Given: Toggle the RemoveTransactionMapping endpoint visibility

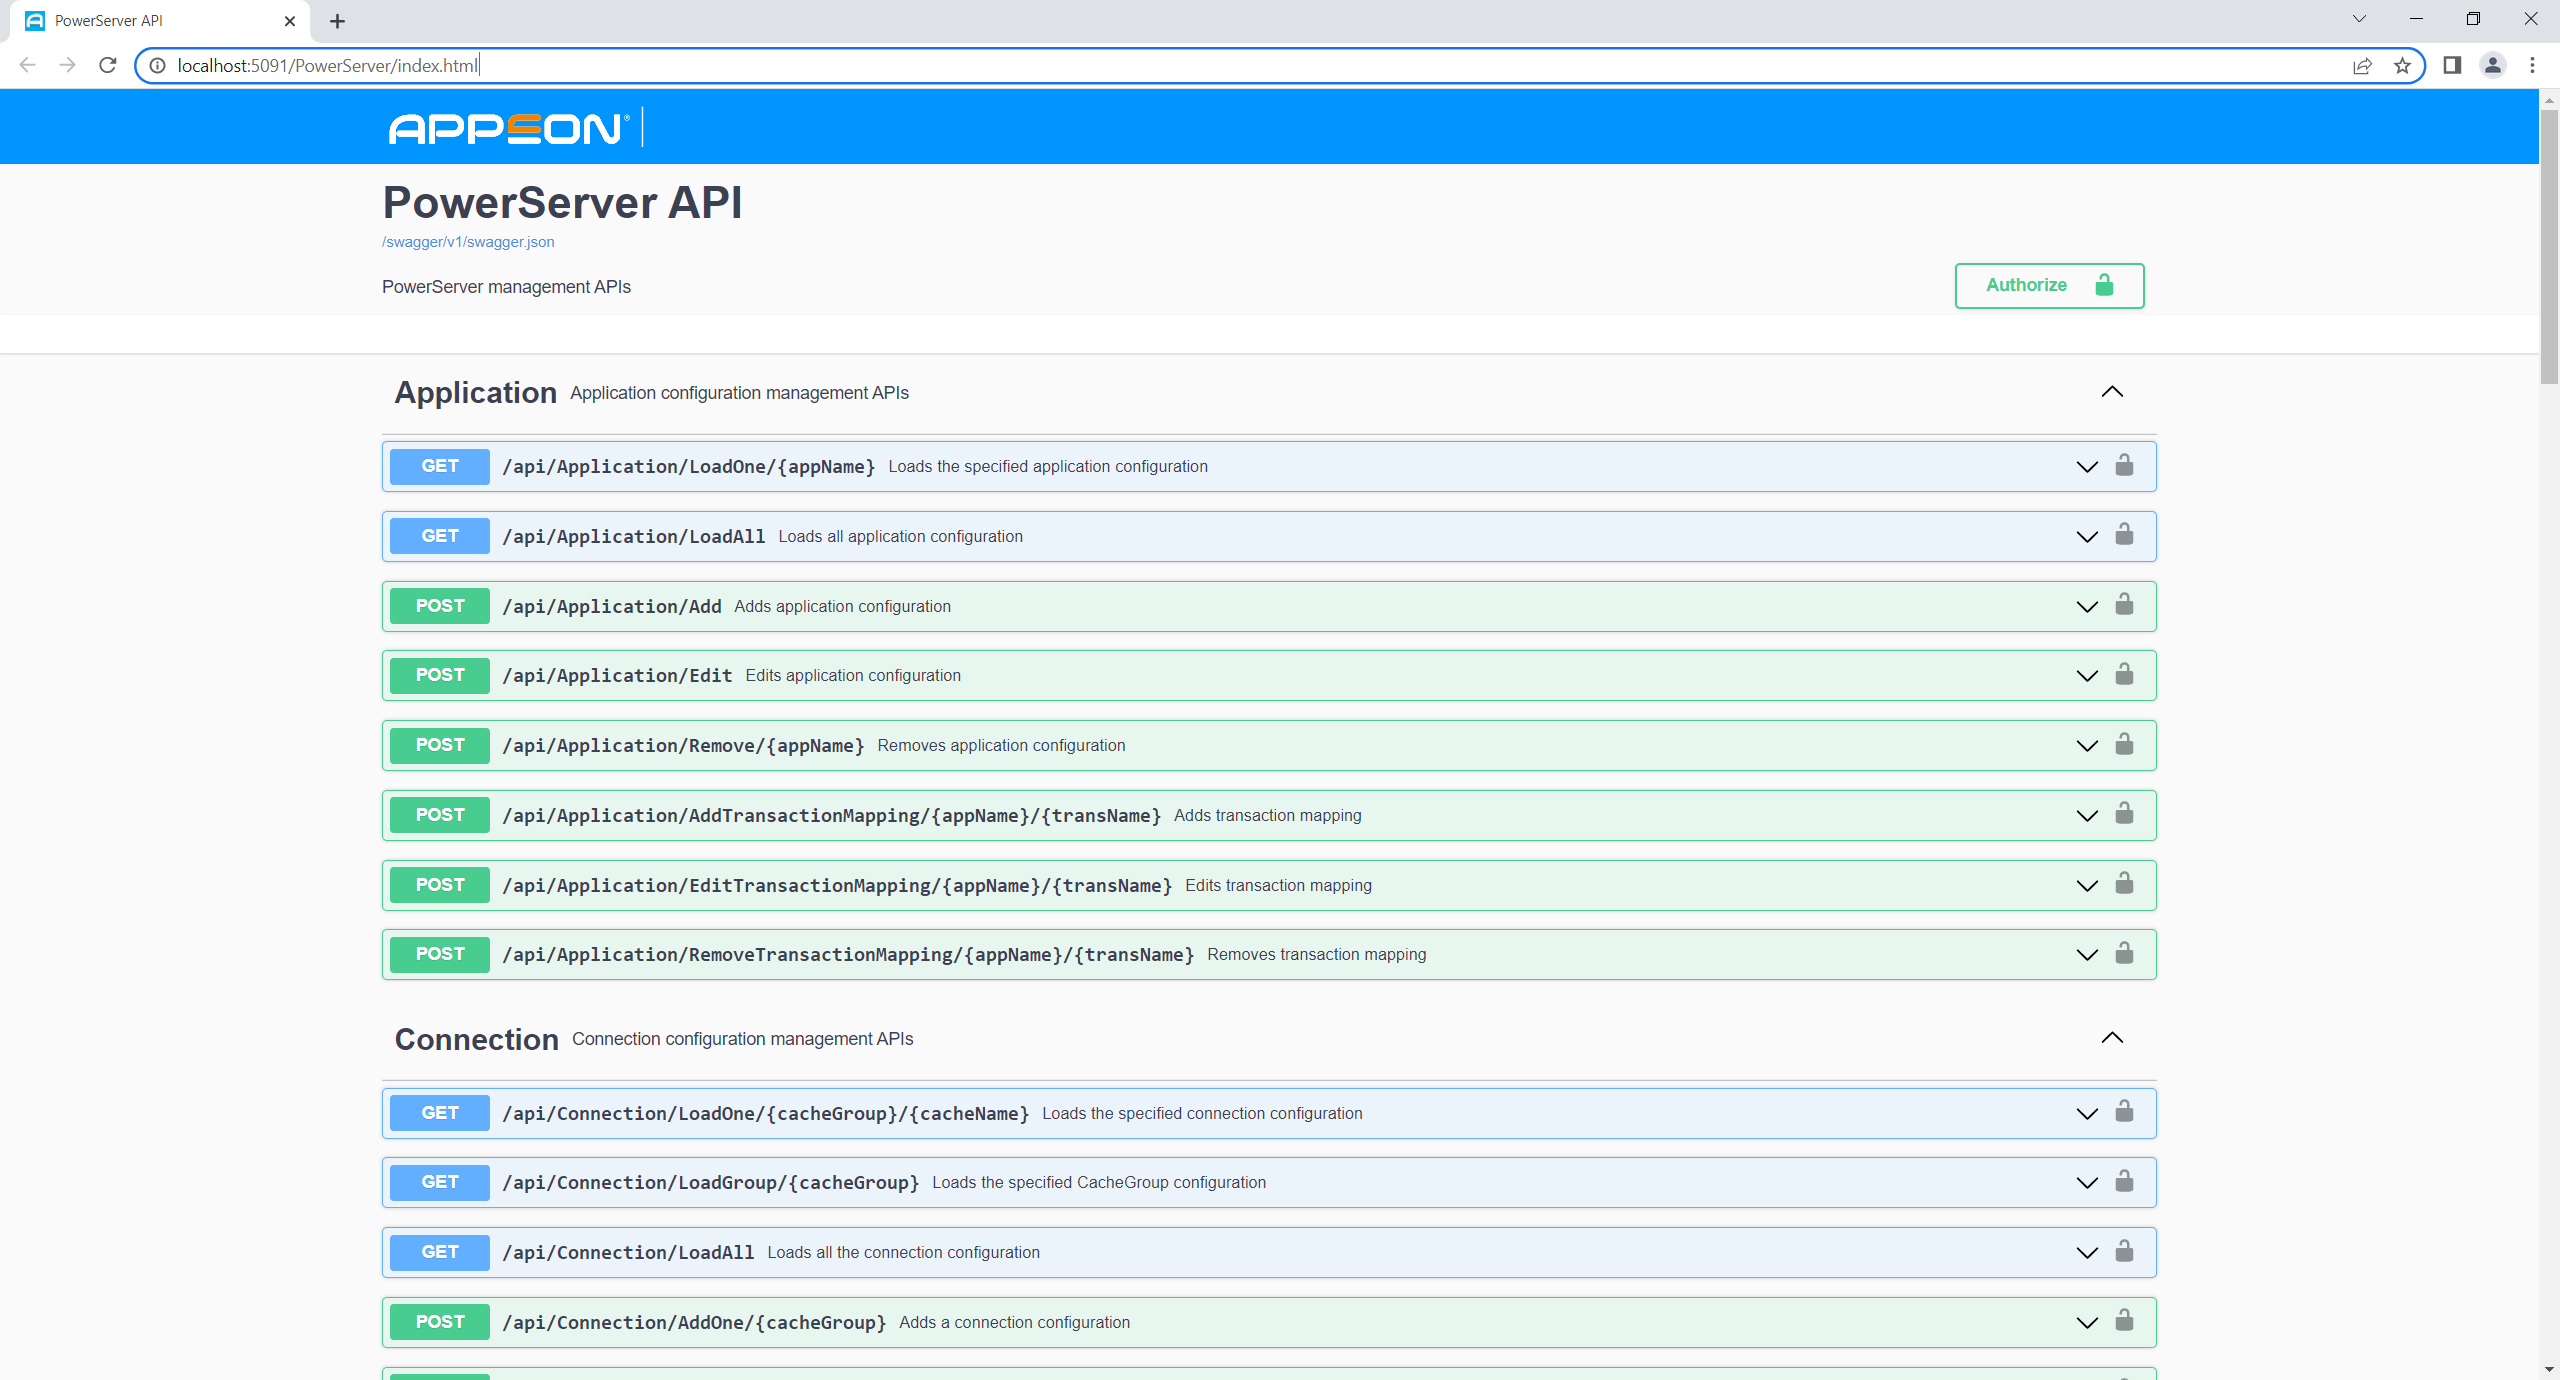Looking at the screenshot, I should (x=2089, y=953).
